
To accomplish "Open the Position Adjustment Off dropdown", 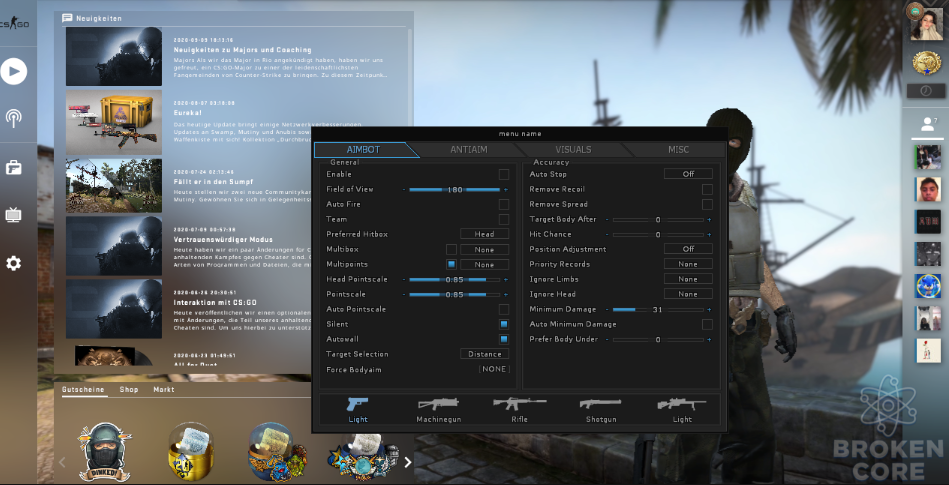I will [x=688, y=249].
